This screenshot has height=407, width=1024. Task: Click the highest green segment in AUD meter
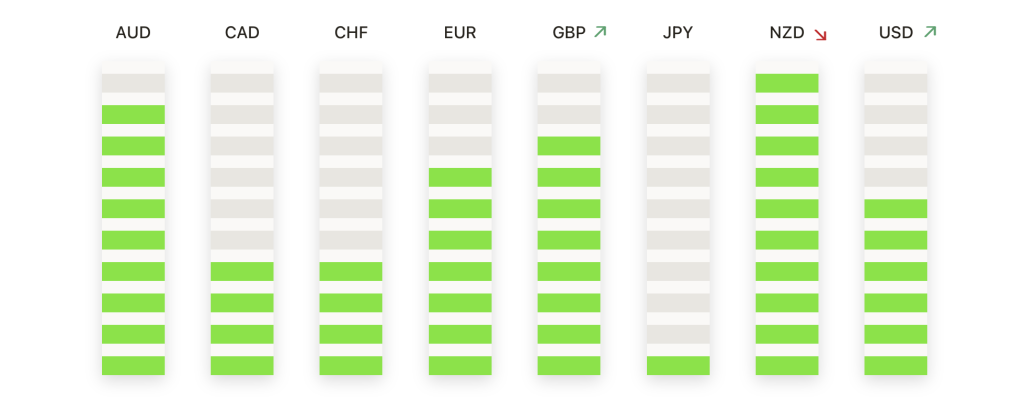pos(133,114)
